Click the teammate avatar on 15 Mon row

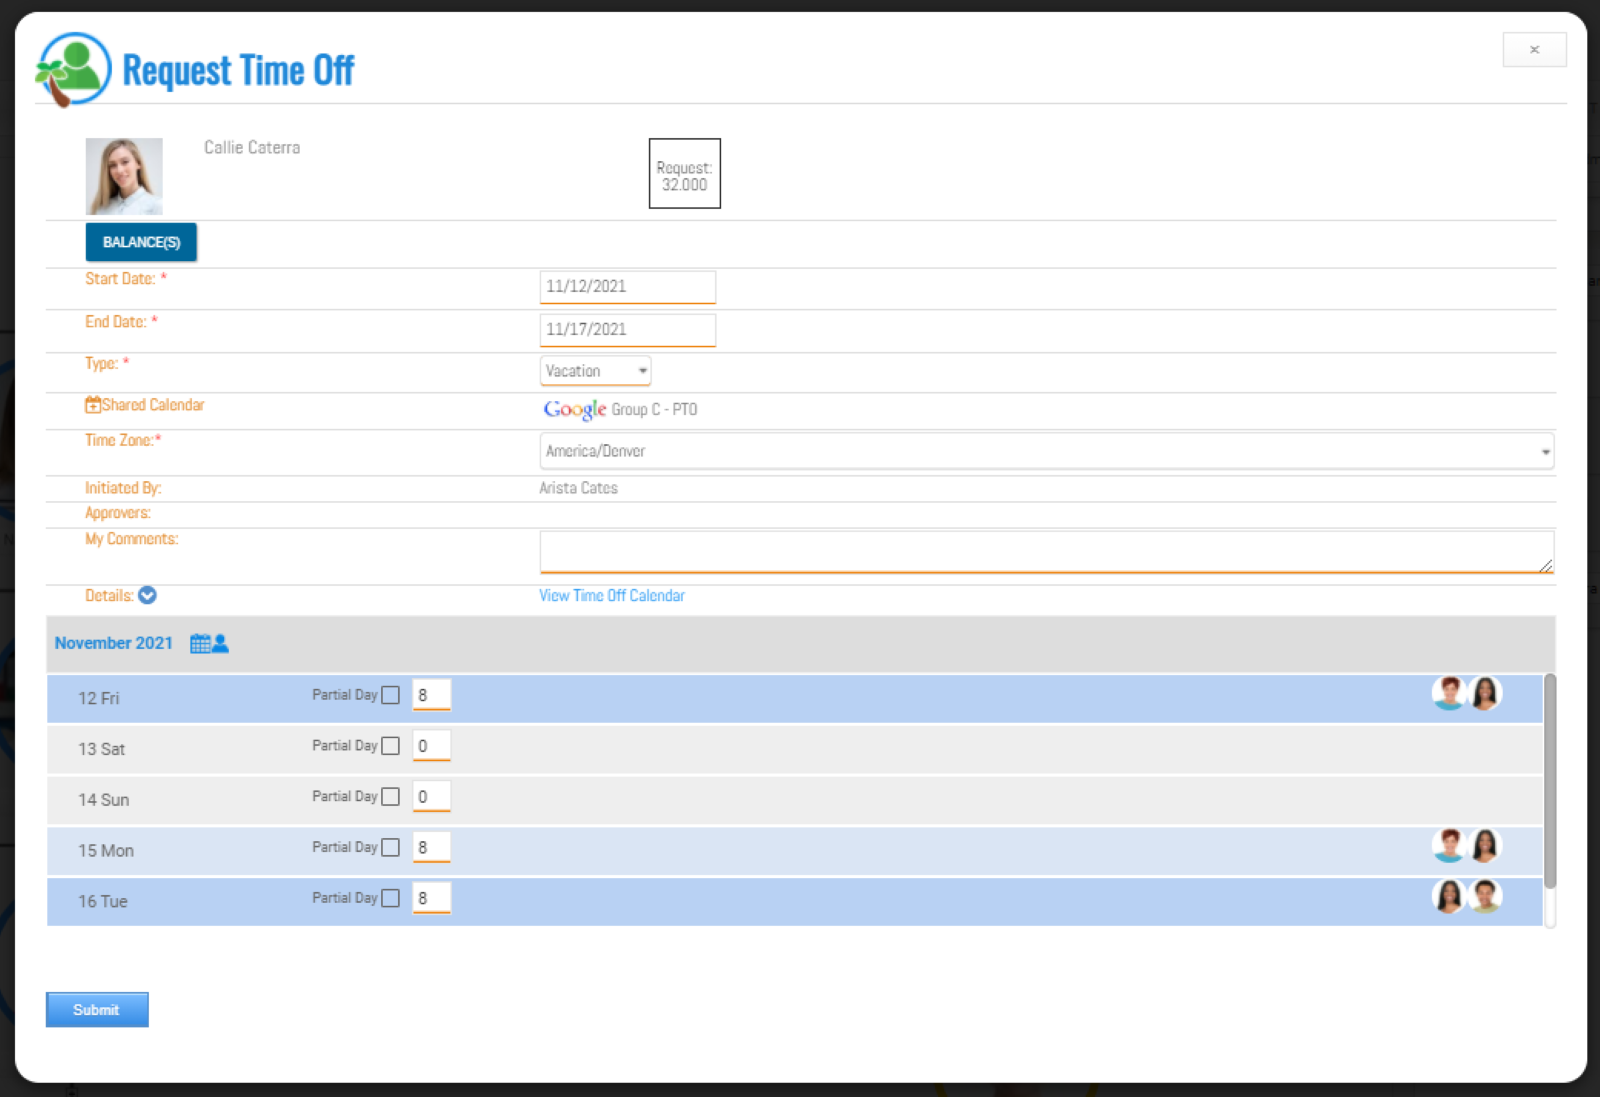click(x=1450, y=845)
